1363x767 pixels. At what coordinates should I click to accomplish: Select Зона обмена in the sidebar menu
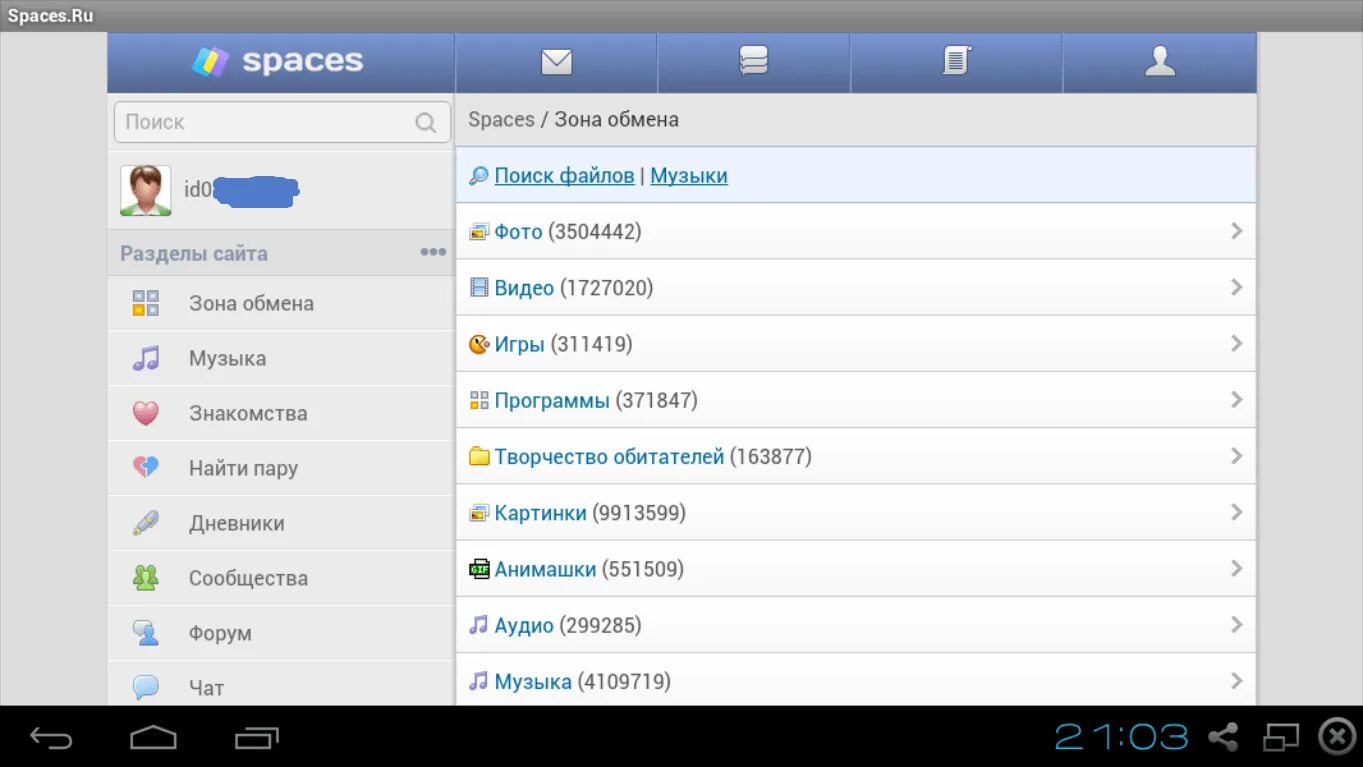[x=281, y=303]
